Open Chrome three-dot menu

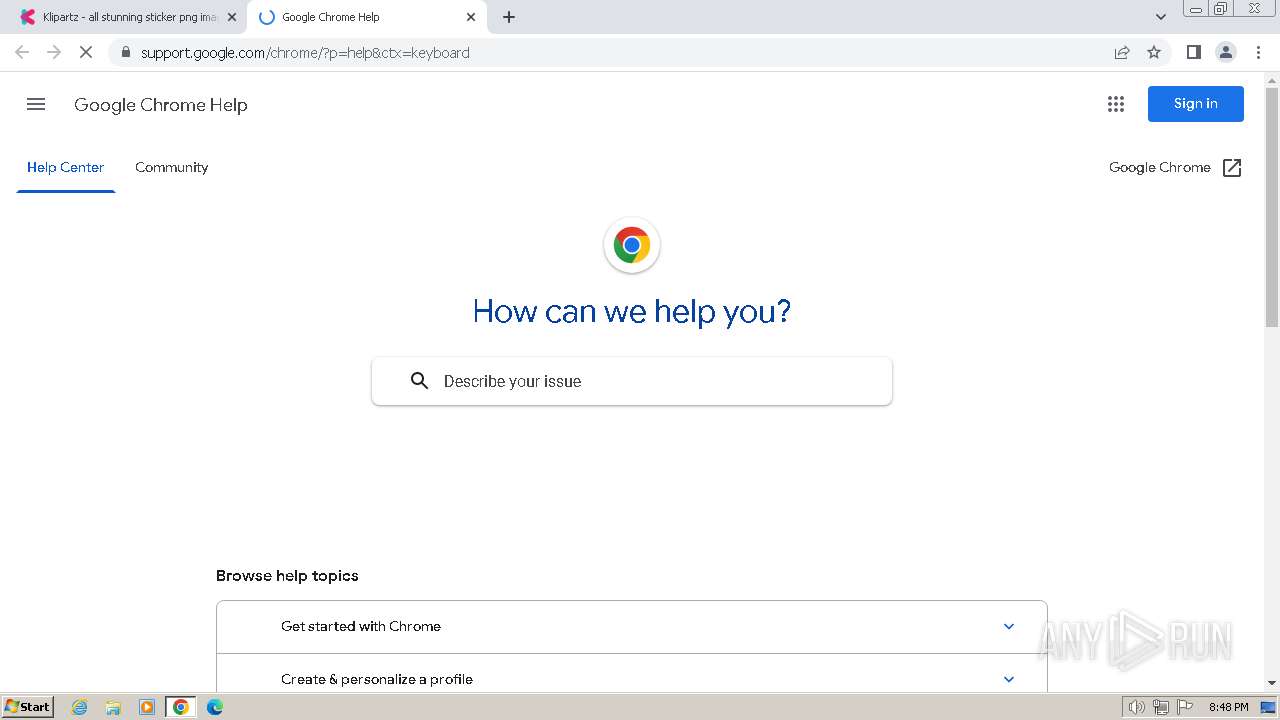click(x=1258, y=53)
